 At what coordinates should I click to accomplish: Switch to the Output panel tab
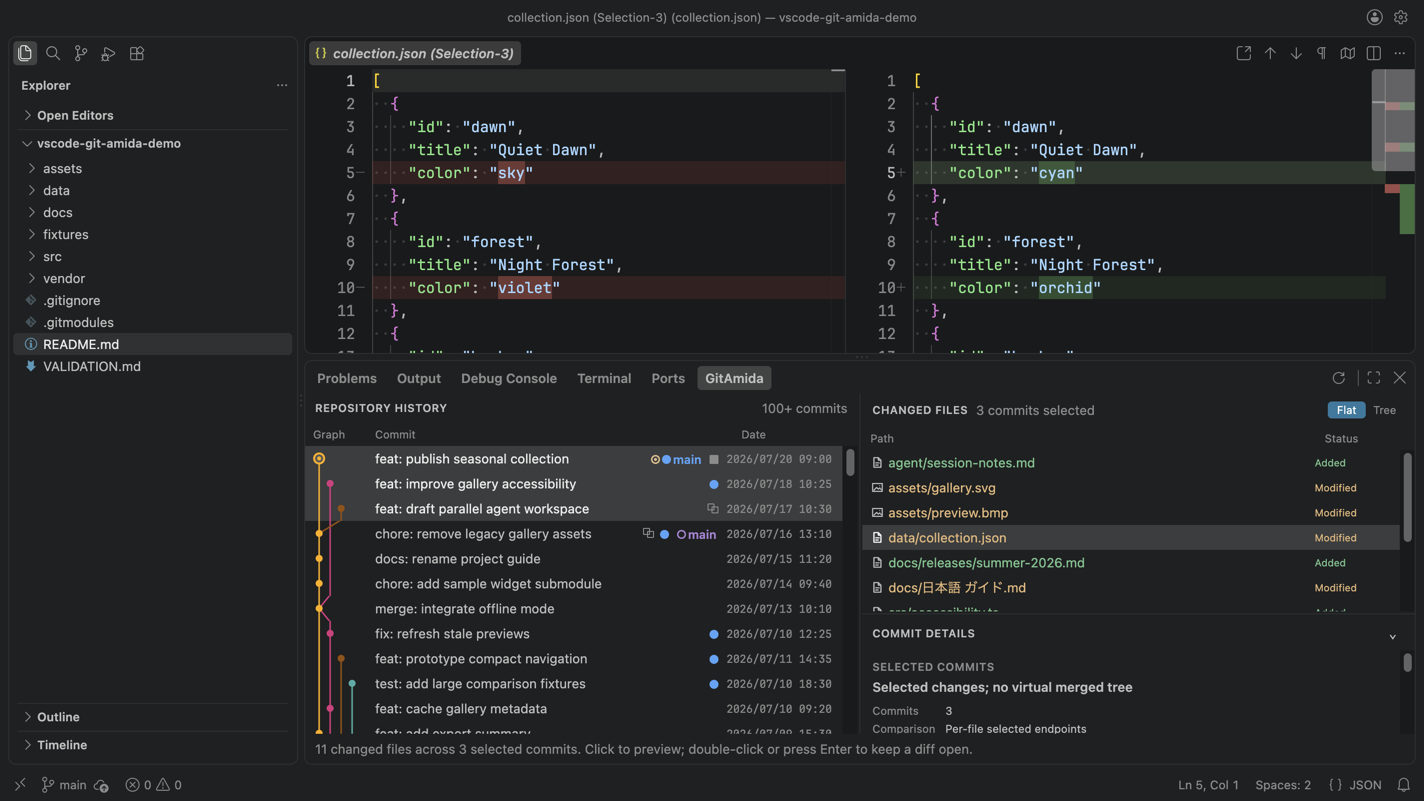pos(419,378)
